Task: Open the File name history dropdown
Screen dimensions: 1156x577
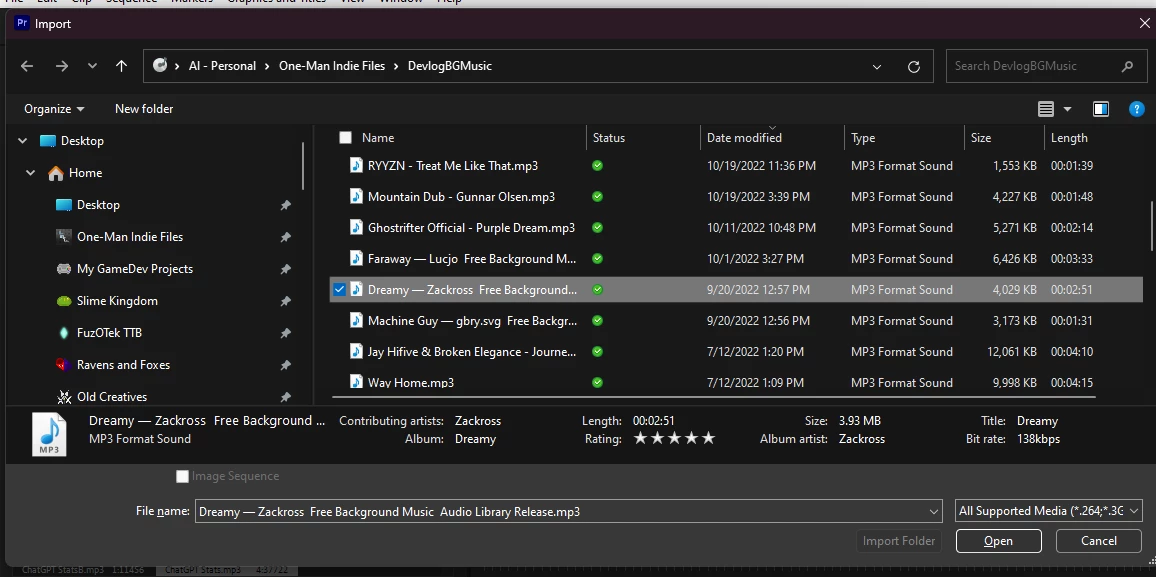Action: point(935,511)
